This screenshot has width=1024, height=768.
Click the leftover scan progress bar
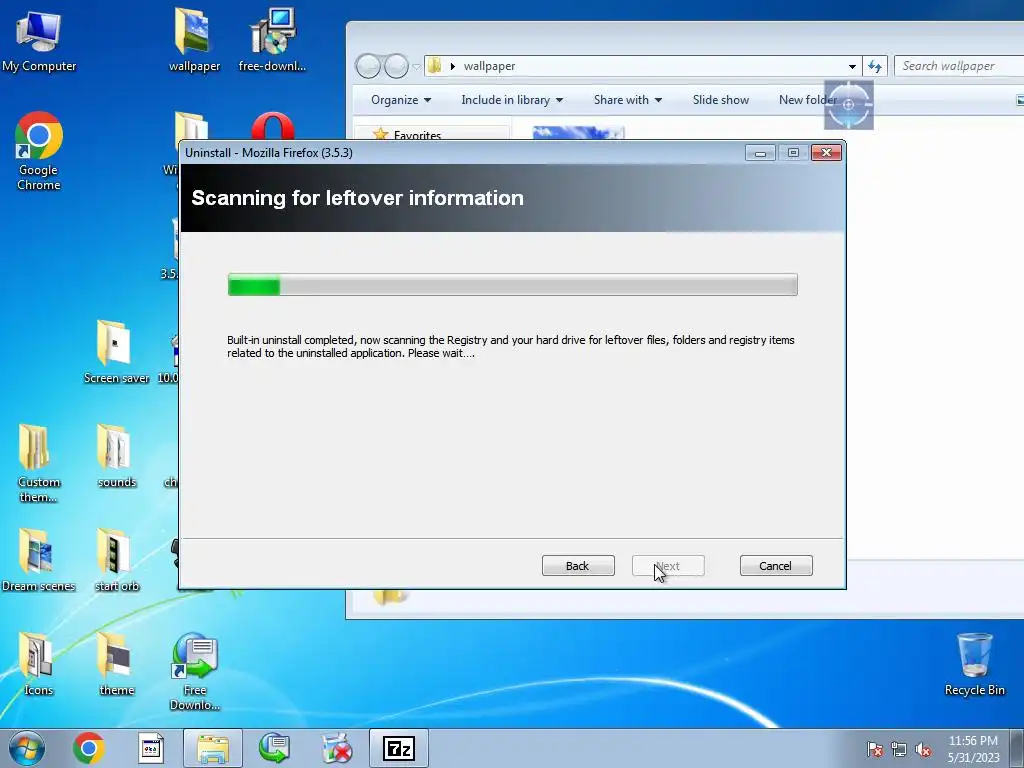pyautogui.click(x=513, y=285)
